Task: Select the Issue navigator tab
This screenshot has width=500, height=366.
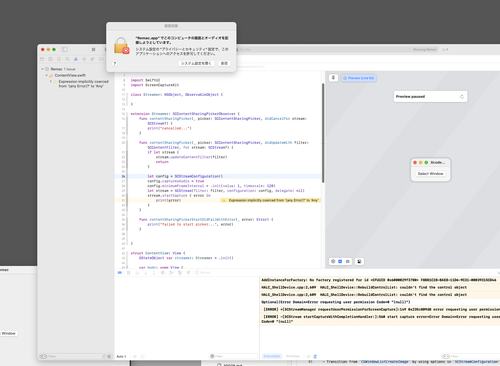Action: point(76,59)
